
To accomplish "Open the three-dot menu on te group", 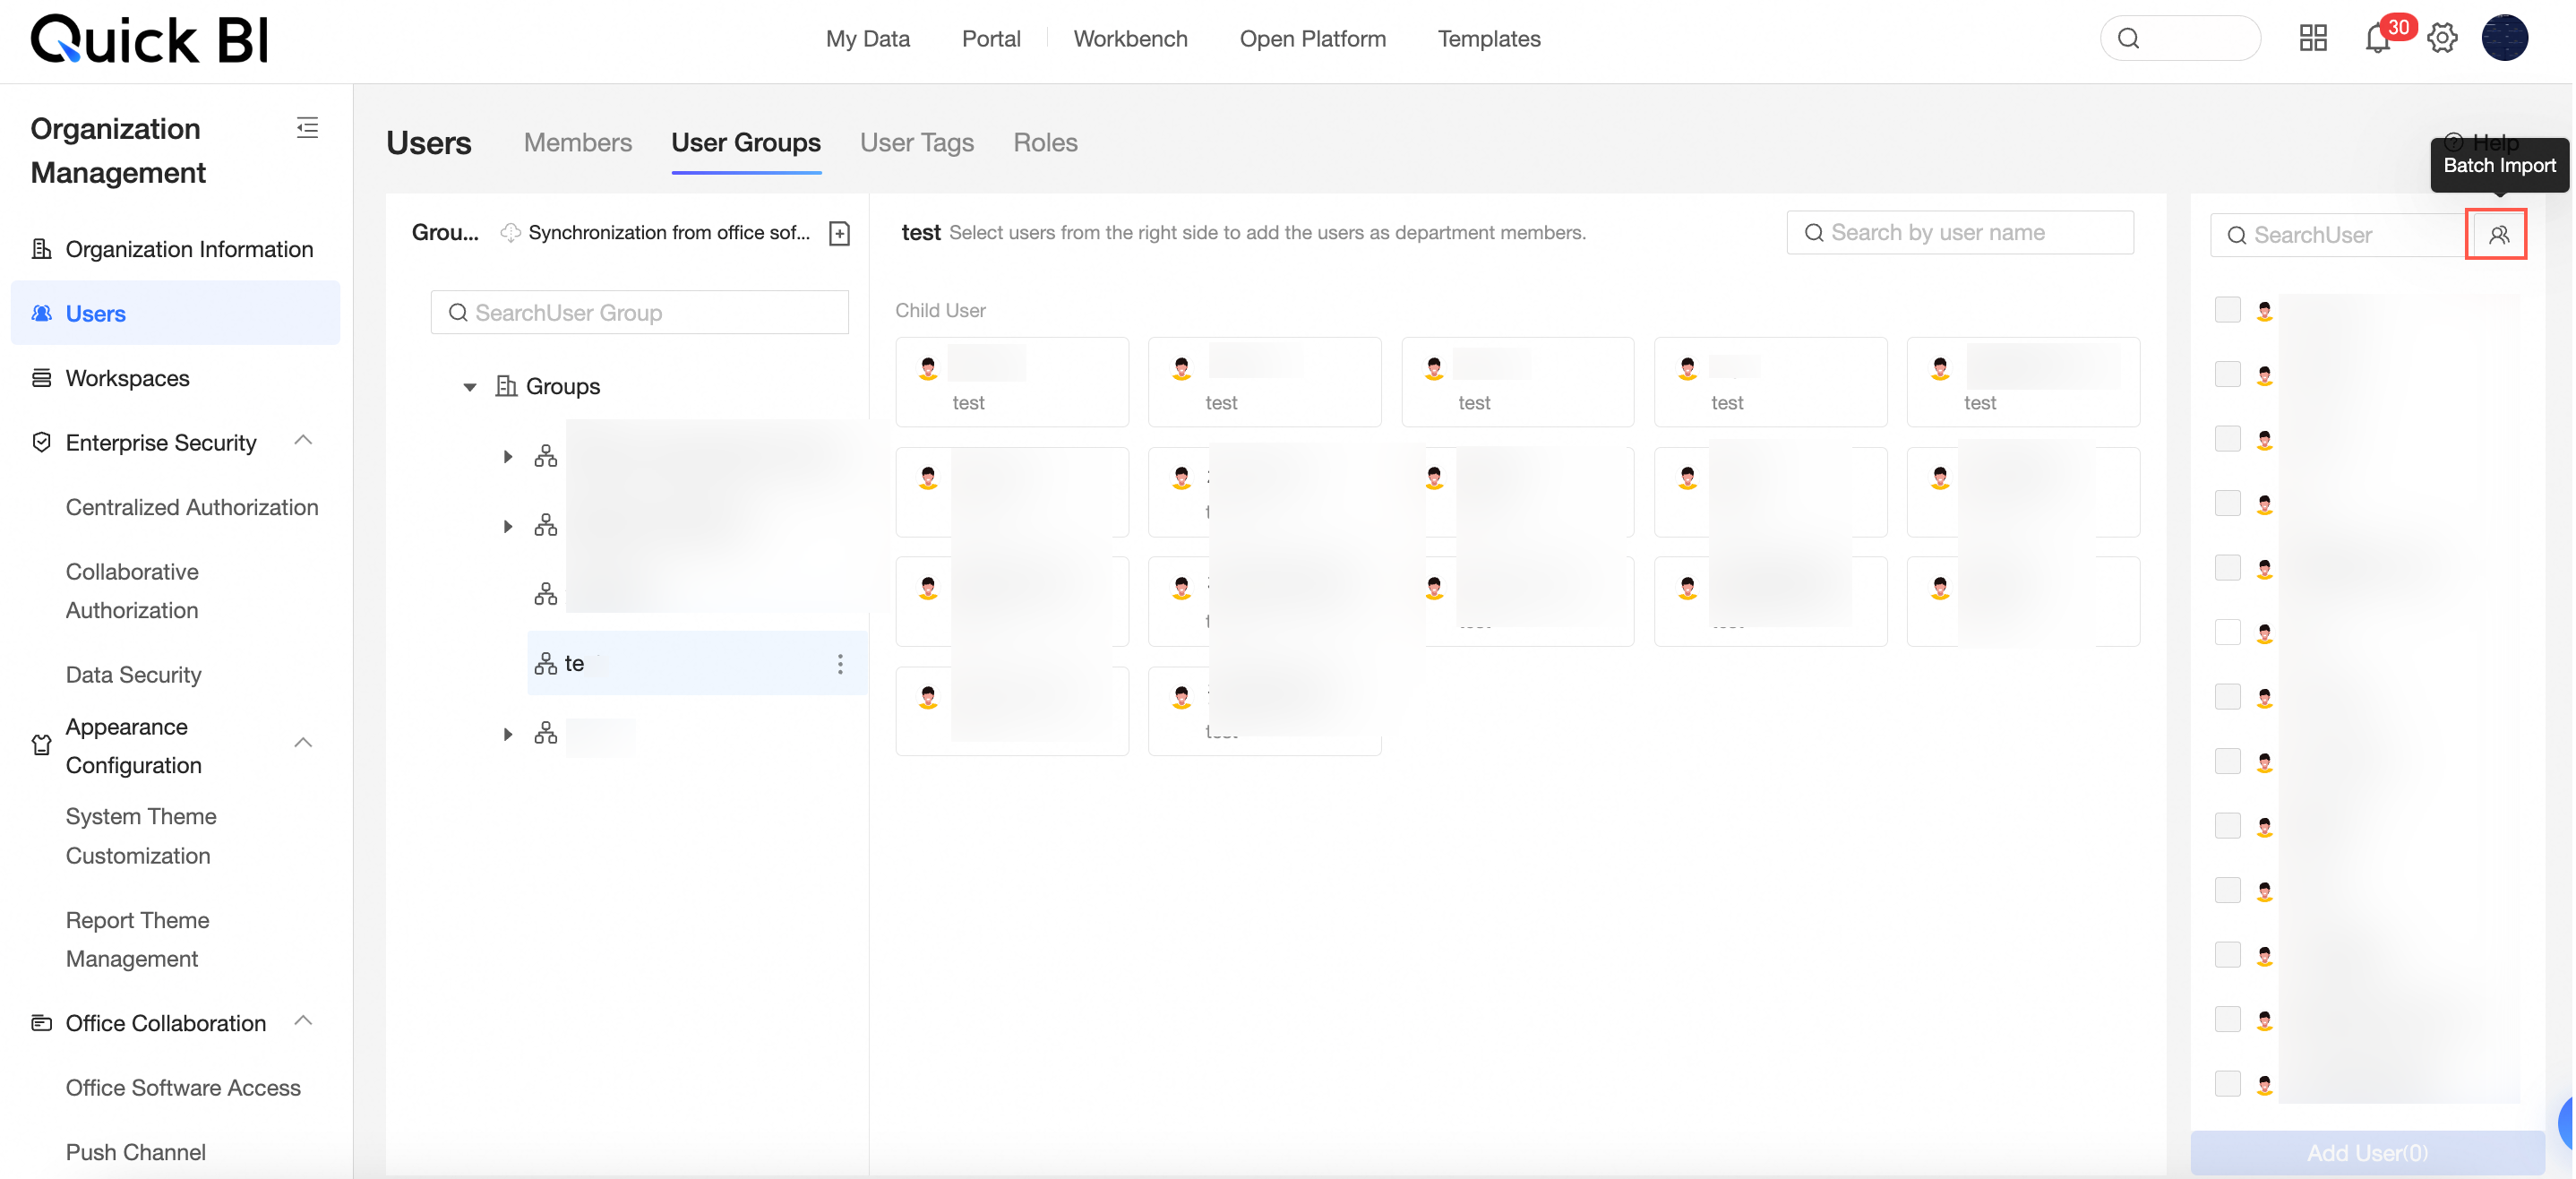I will (839, 664).
